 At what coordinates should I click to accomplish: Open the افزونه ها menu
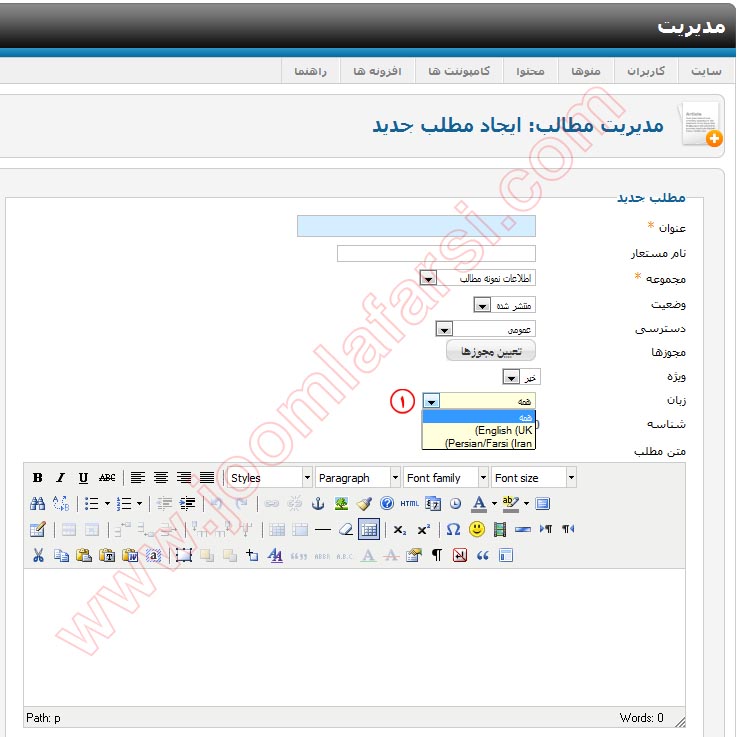click(377, 71)
